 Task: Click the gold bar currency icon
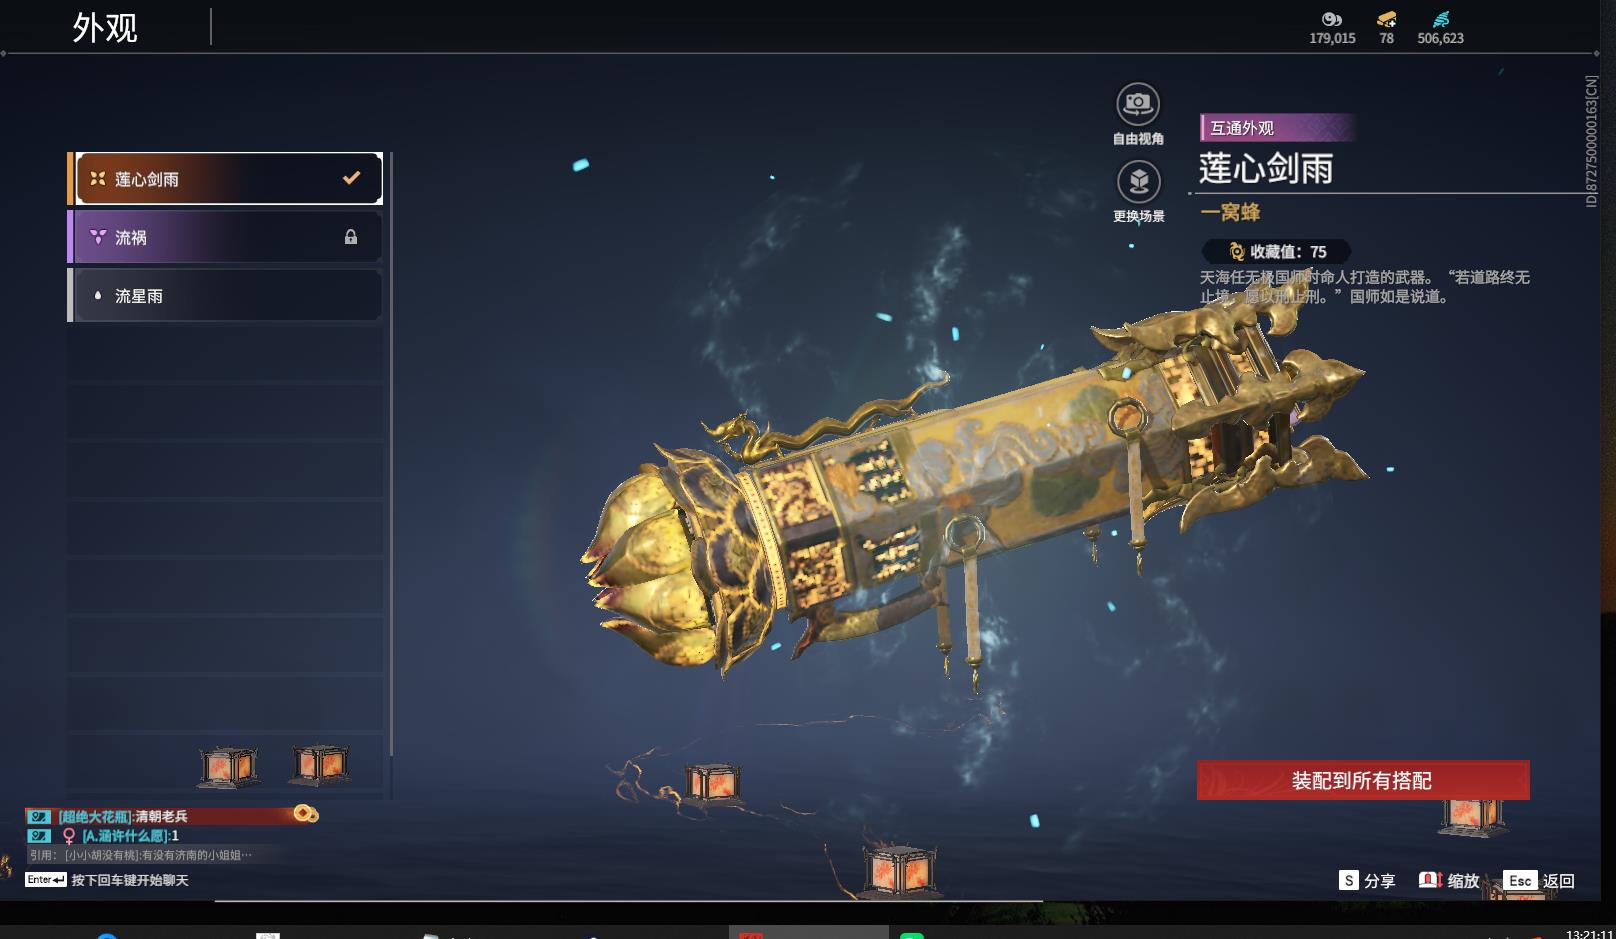[x=1386, y=19]
